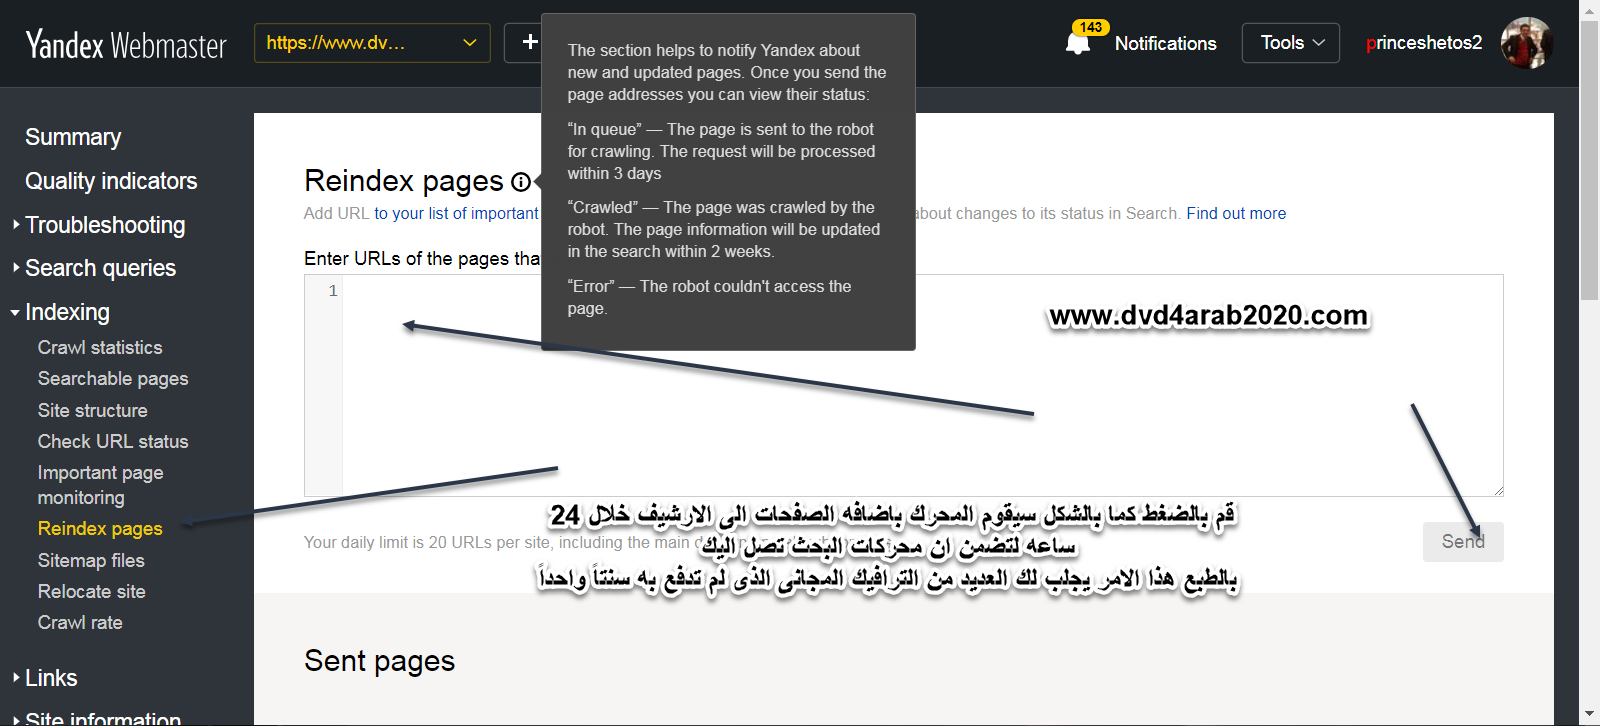Click the page vertical scrollbar
Image resolution: width=1600 pixels, height=726 pixels.
tap(1589, 160)
